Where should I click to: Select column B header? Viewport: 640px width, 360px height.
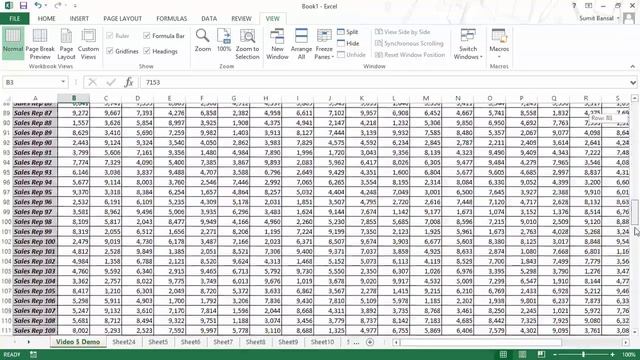point(74,98)
